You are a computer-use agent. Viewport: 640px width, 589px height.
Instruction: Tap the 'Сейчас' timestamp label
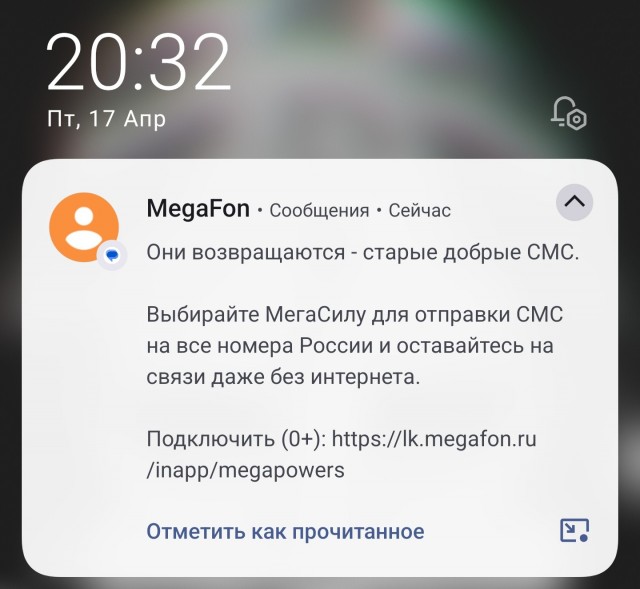click(420, 211)
